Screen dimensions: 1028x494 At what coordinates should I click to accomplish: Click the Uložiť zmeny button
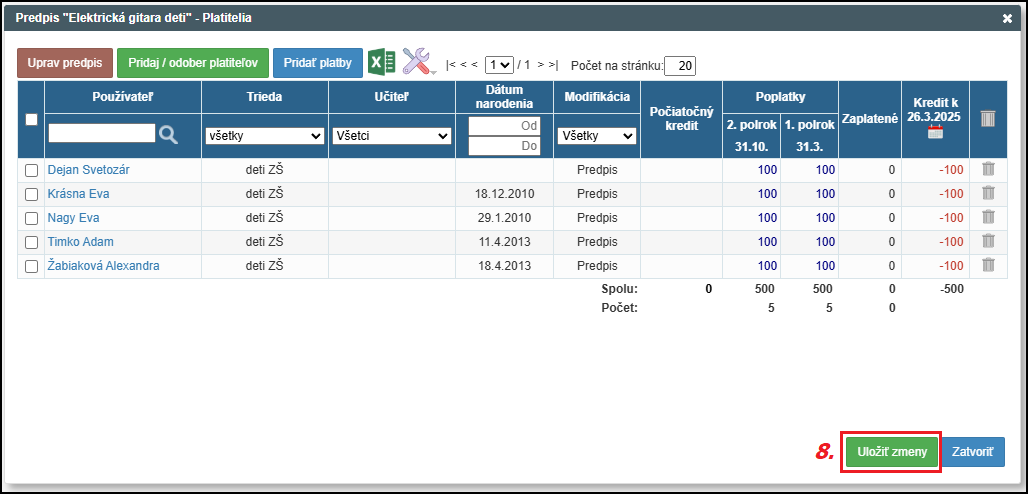(x=892, y=452)
